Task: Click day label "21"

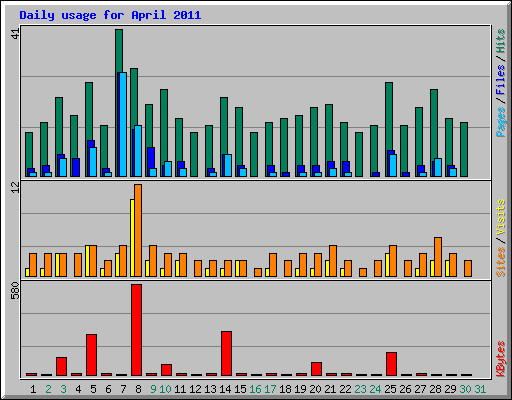Action: coord(330,389)
